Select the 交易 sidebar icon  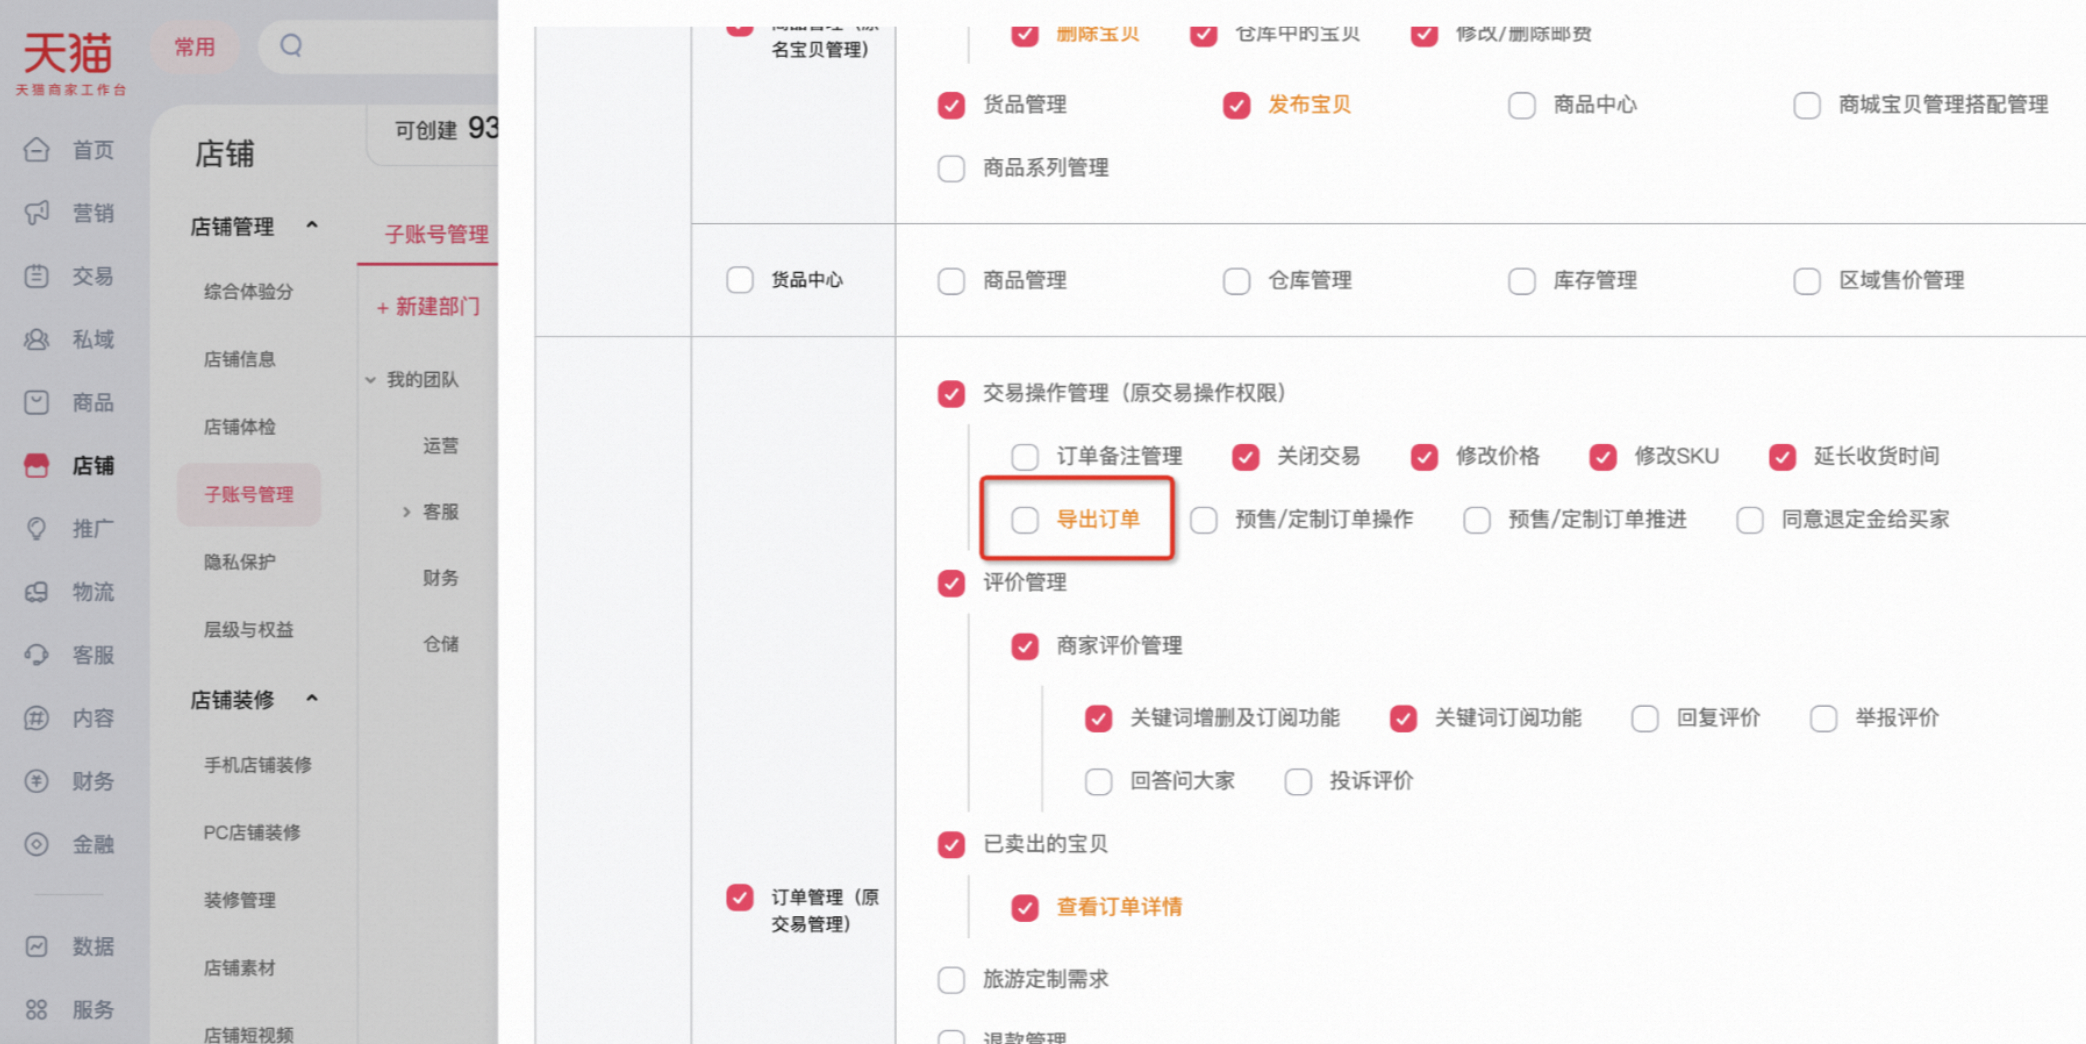point(37,276)
